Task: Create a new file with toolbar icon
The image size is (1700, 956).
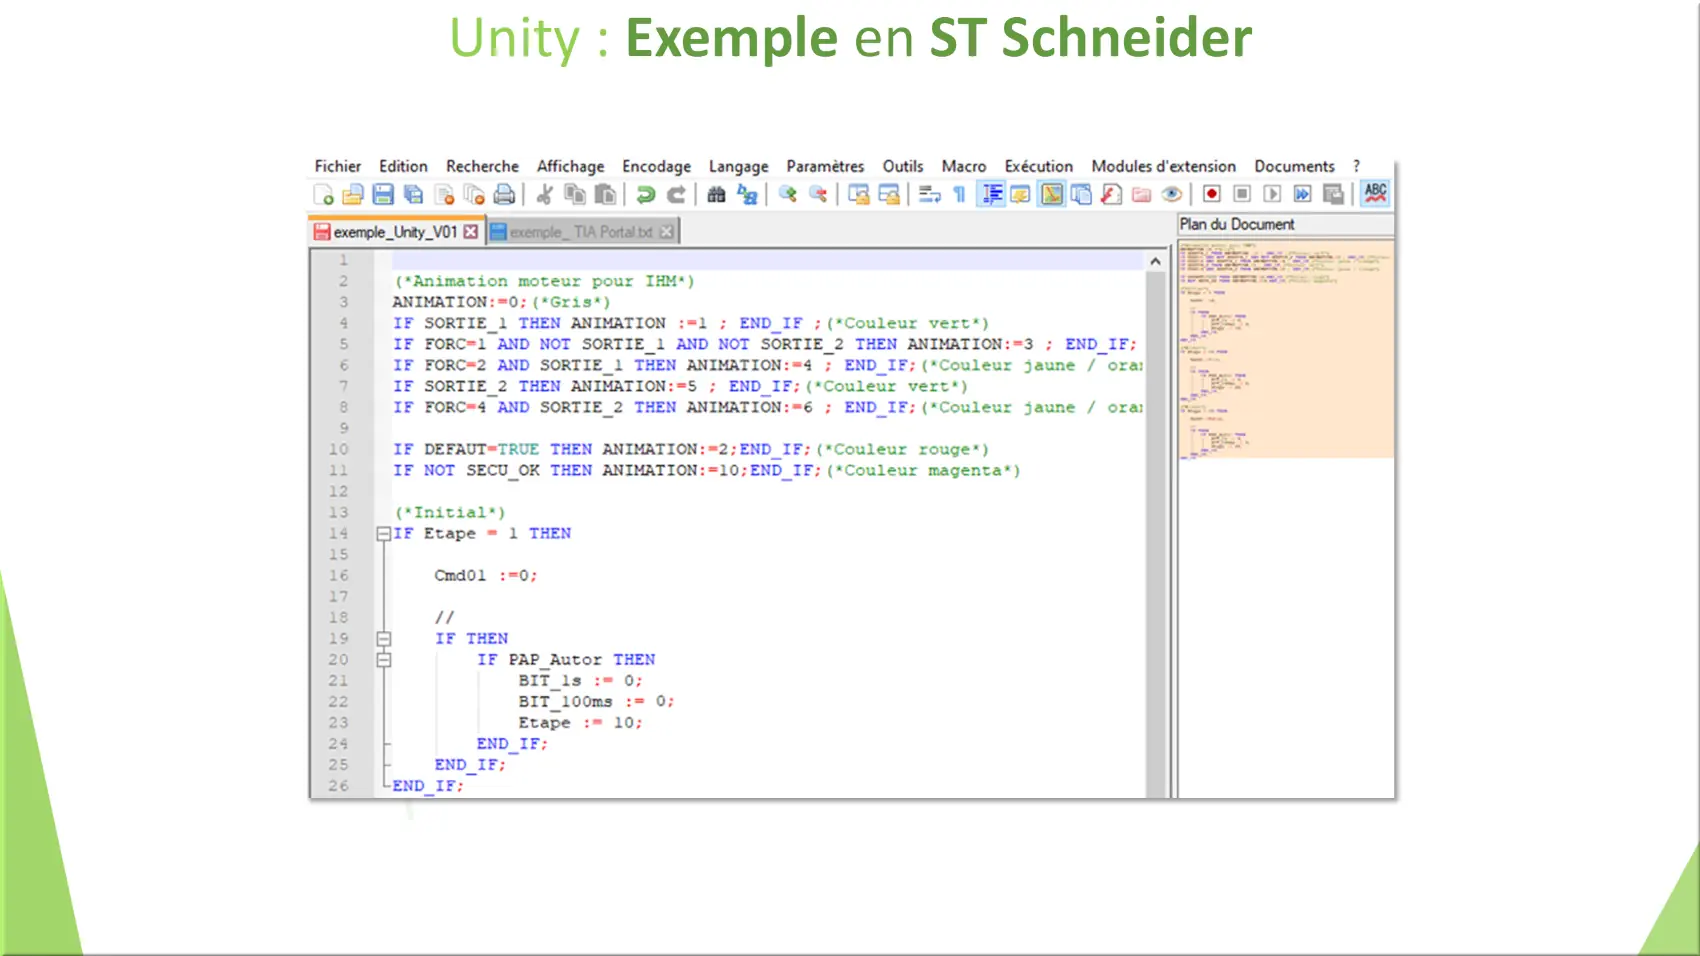Action: tap(323, 194)
